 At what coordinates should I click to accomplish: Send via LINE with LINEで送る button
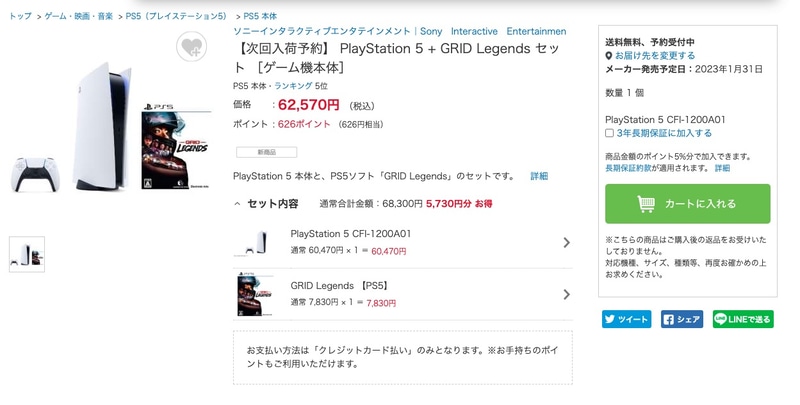click(743, 319)
